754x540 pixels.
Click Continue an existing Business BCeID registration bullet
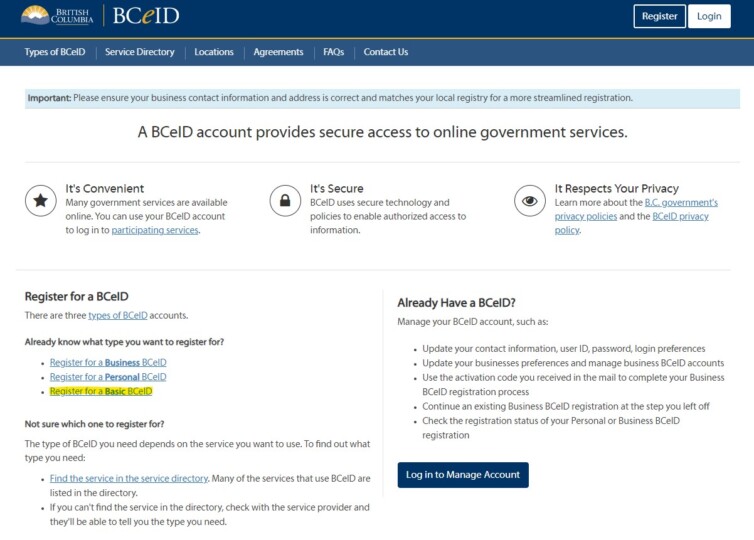pos(566,406)
